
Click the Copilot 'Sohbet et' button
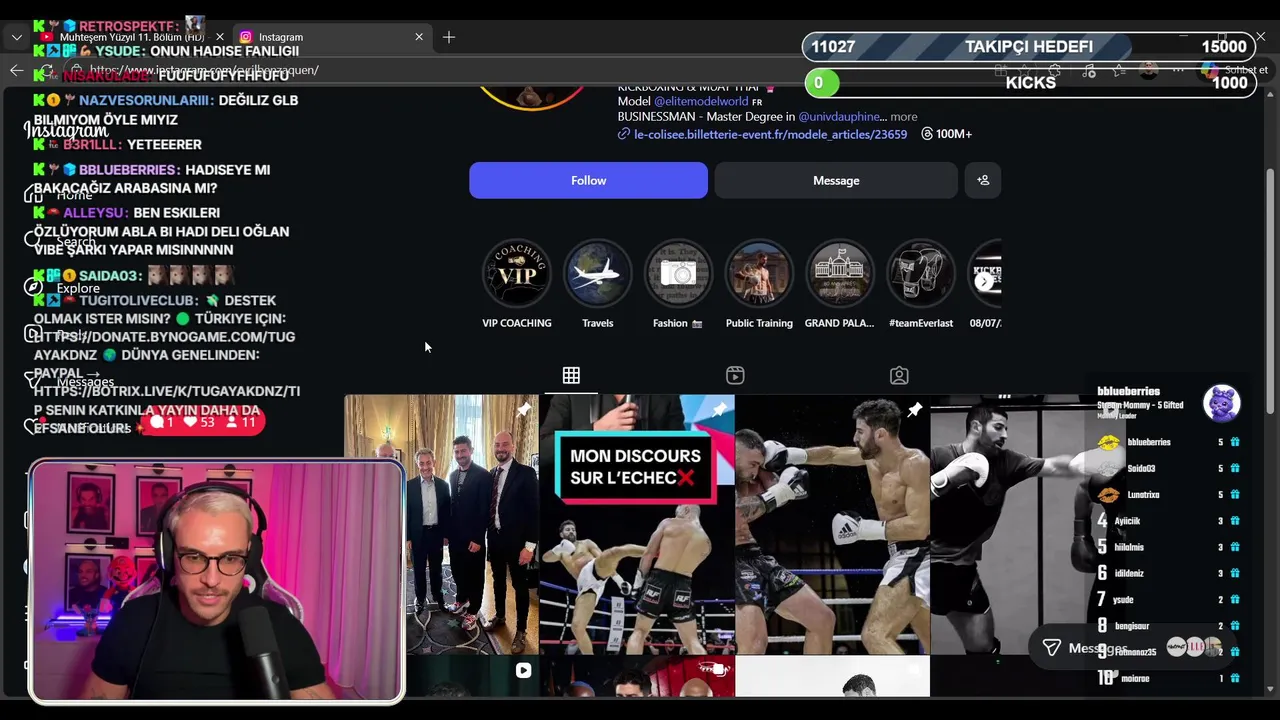click(x=1235, y=70)
